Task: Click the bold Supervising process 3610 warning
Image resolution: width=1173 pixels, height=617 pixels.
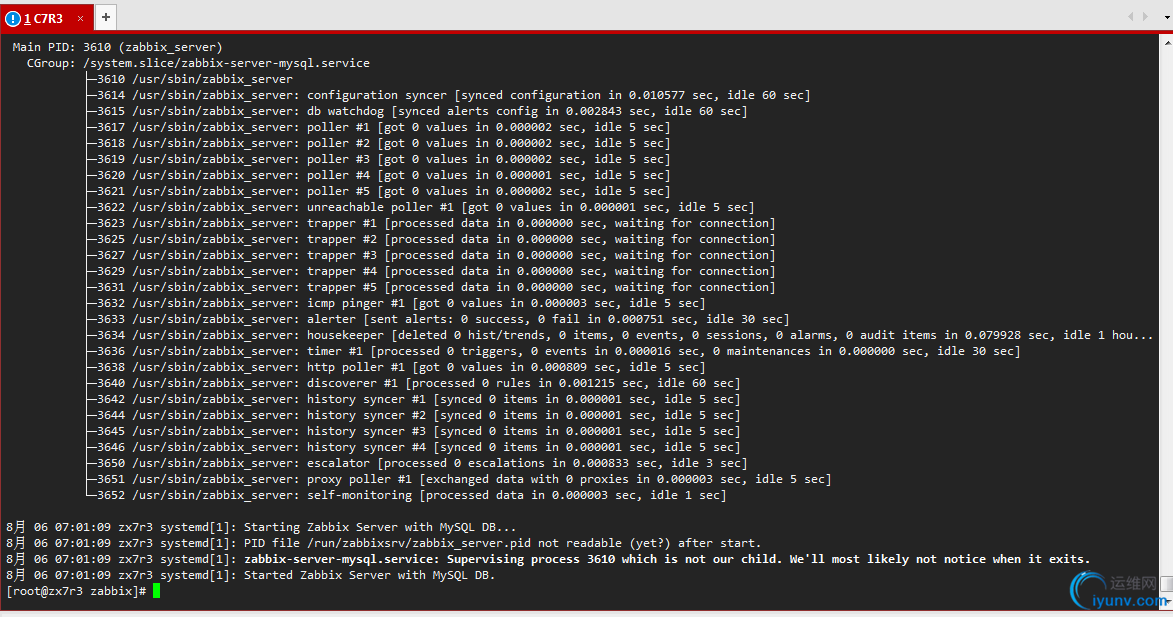Action: tap(667, 559)
